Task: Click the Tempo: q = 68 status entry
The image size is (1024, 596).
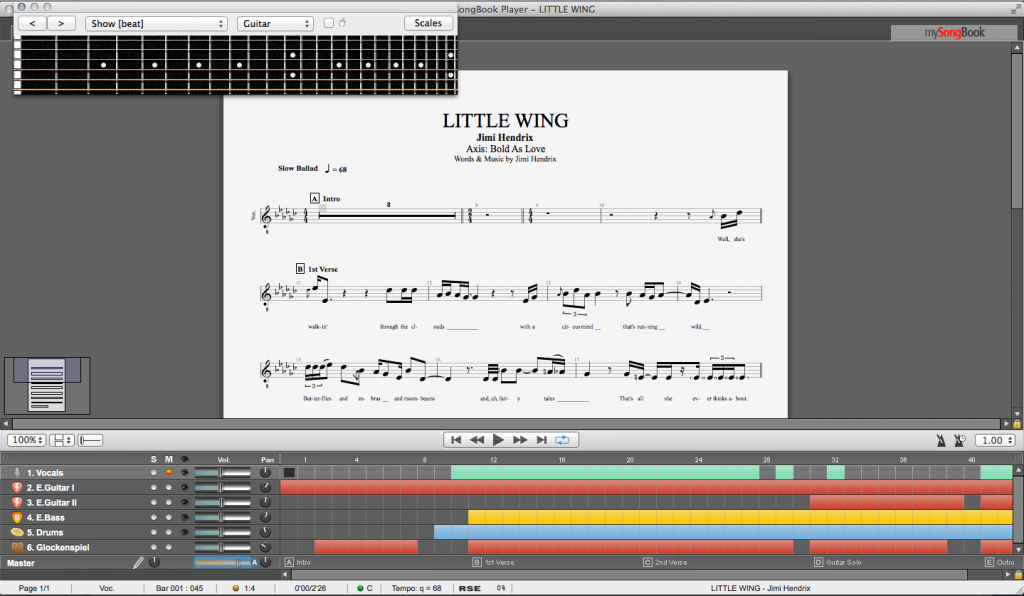Action: 416,588
